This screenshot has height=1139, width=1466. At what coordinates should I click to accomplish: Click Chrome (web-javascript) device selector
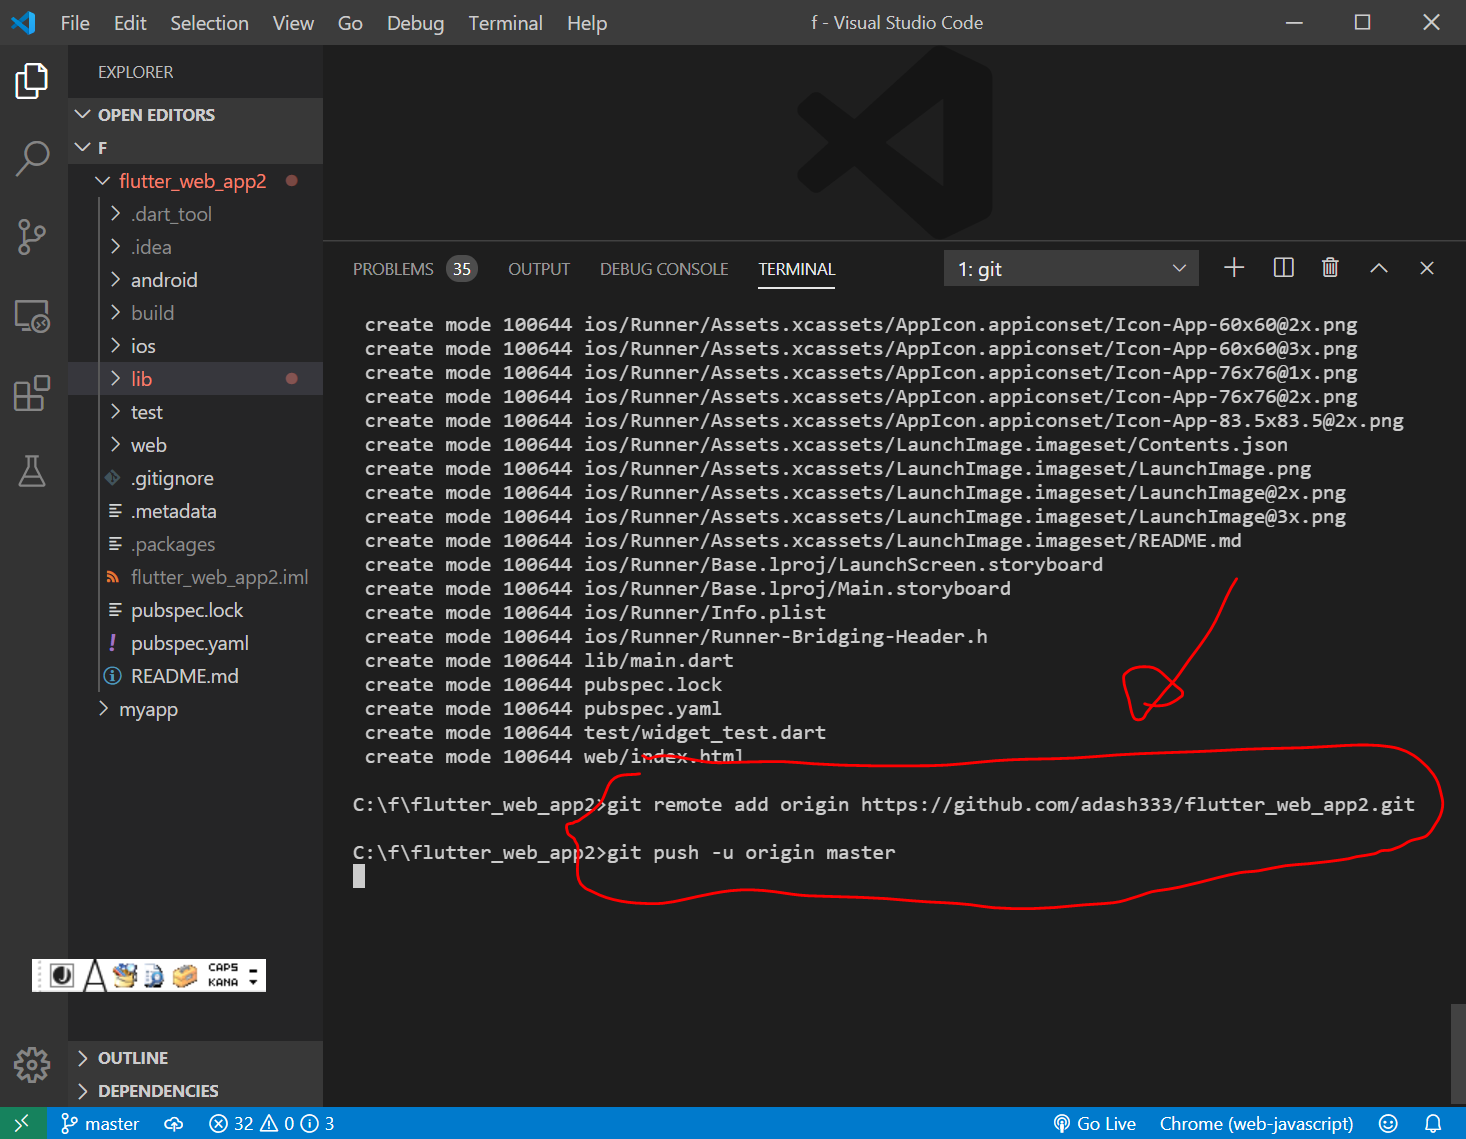(1256, 1123)
